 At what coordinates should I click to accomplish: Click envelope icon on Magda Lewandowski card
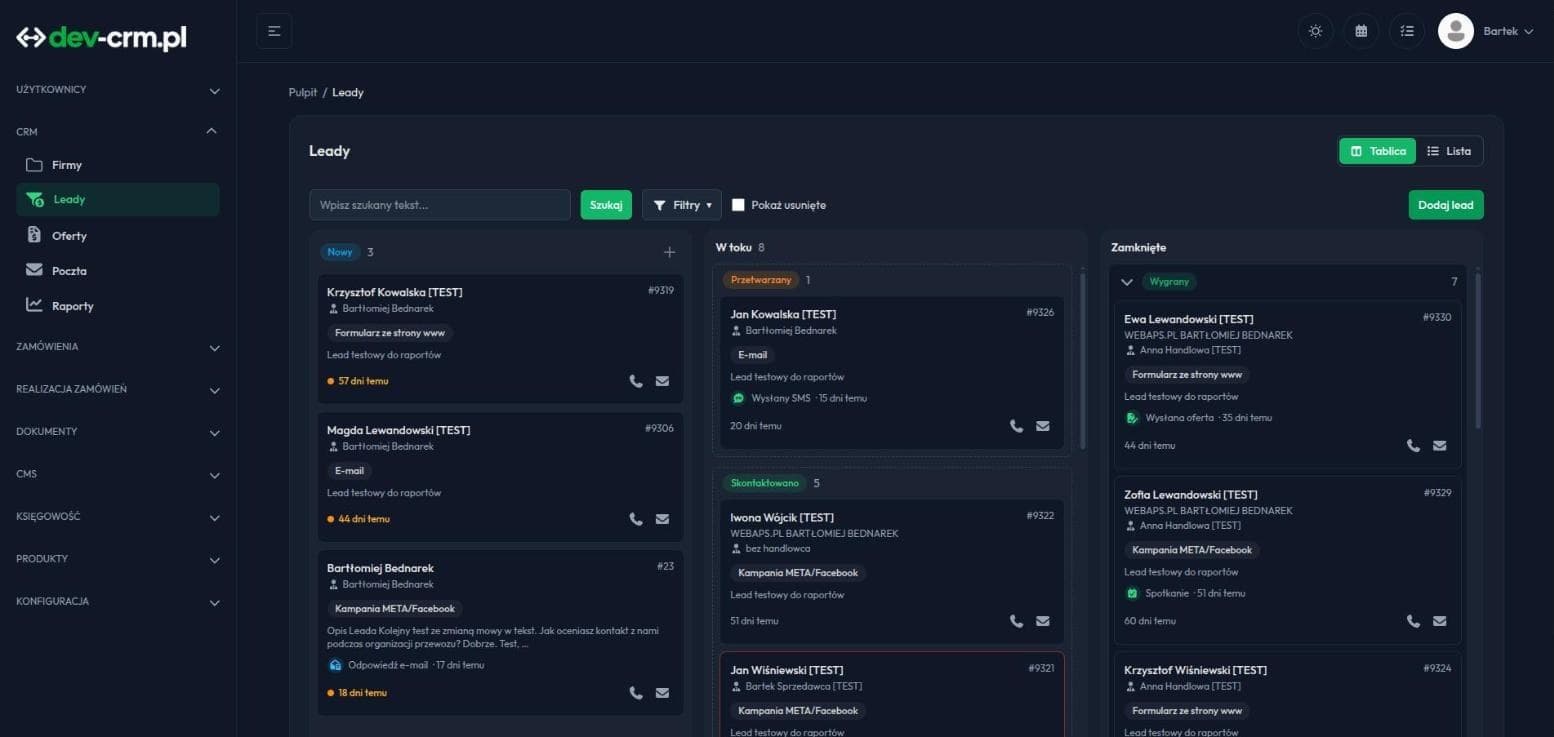[662, 519]
